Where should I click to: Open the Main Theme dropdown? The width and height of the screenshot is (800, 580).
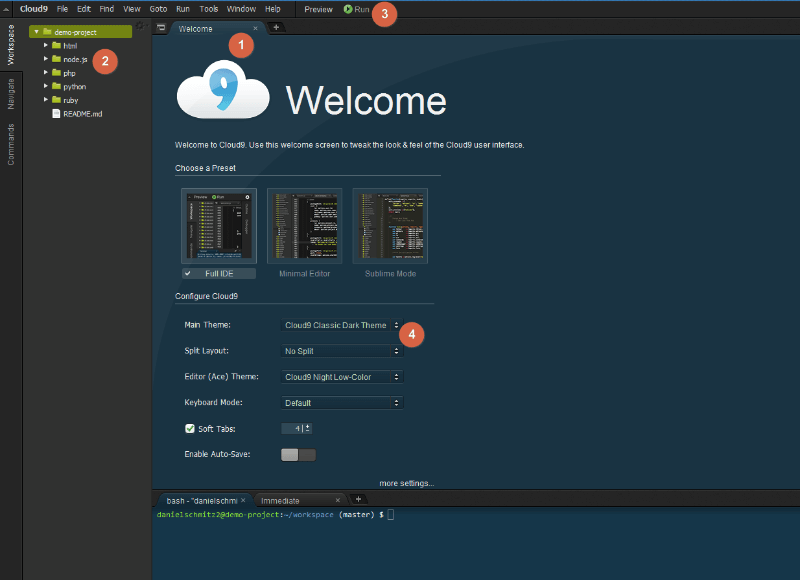pyautogui.click(x=341, y=325)
